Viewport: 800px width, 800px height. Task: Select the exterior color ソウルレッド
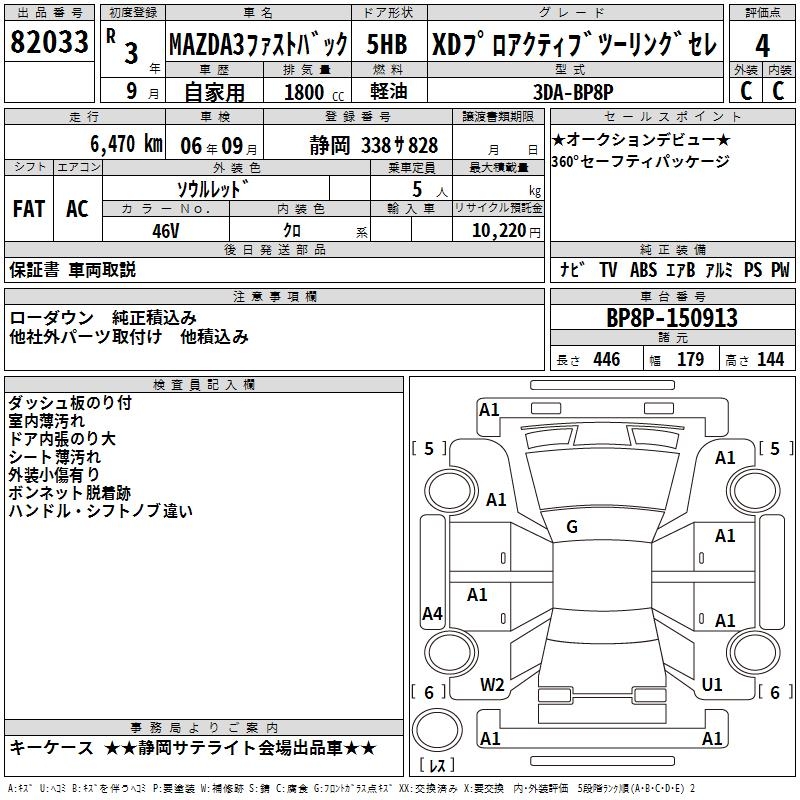213,189
